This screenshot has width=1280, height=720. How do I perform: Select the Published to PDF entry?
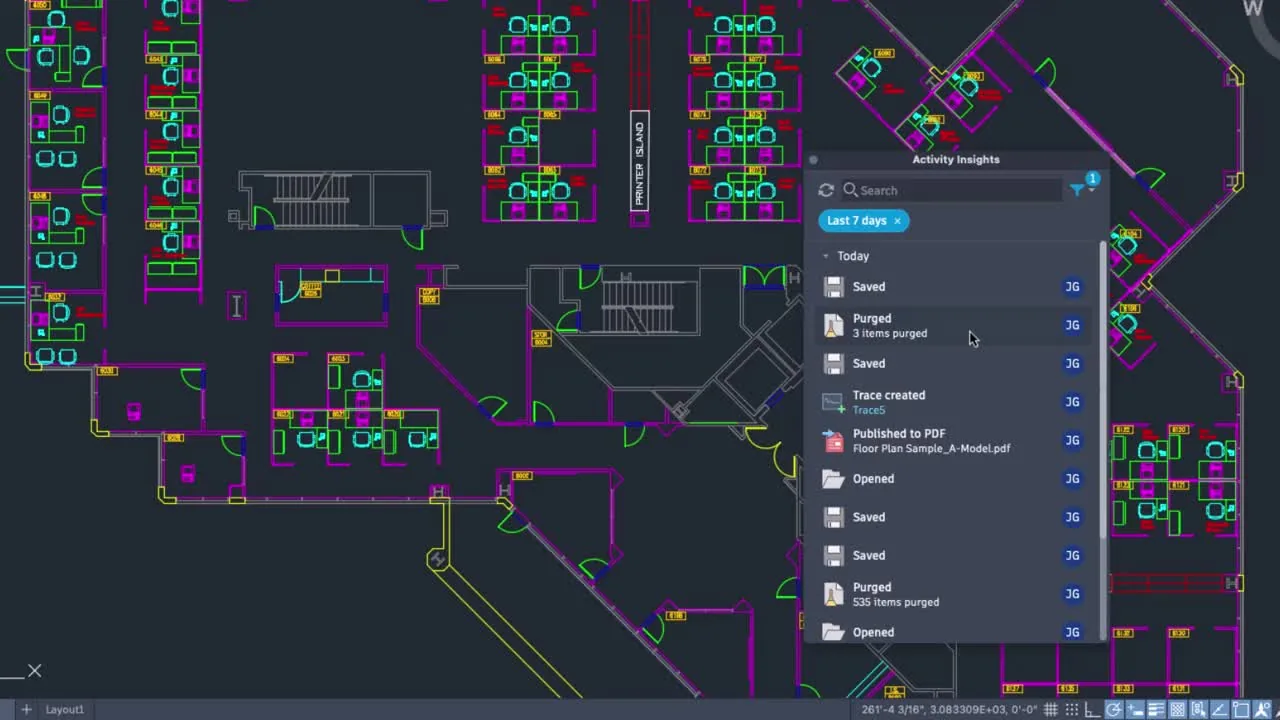[x=954, y=440]
